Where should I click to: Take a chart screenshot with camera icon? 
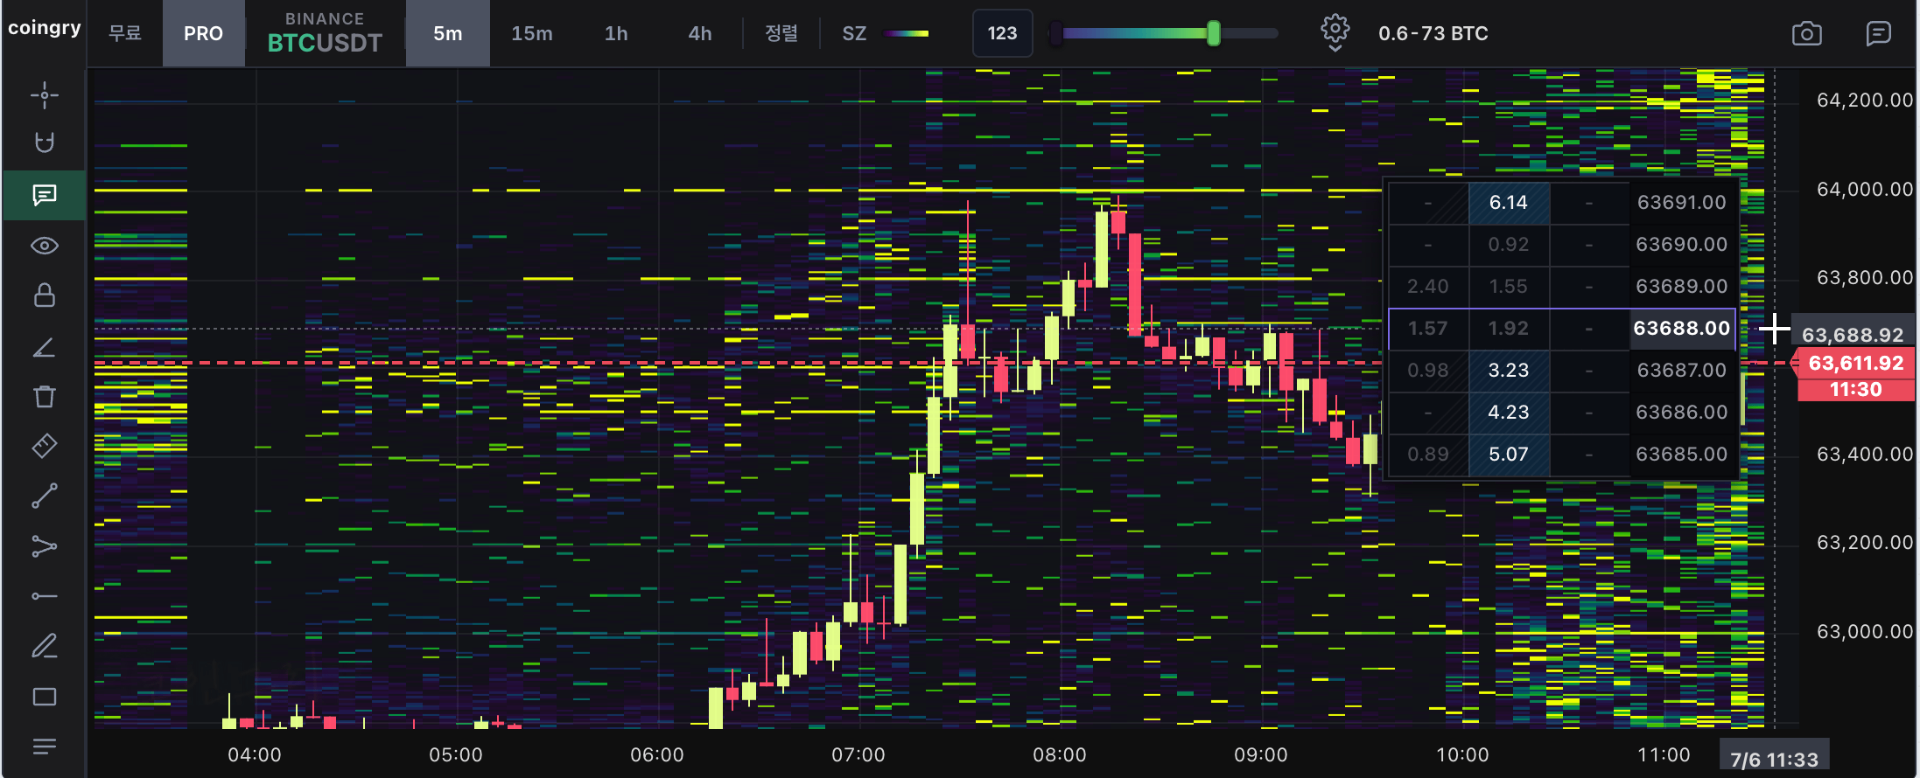coord(1806,33)
